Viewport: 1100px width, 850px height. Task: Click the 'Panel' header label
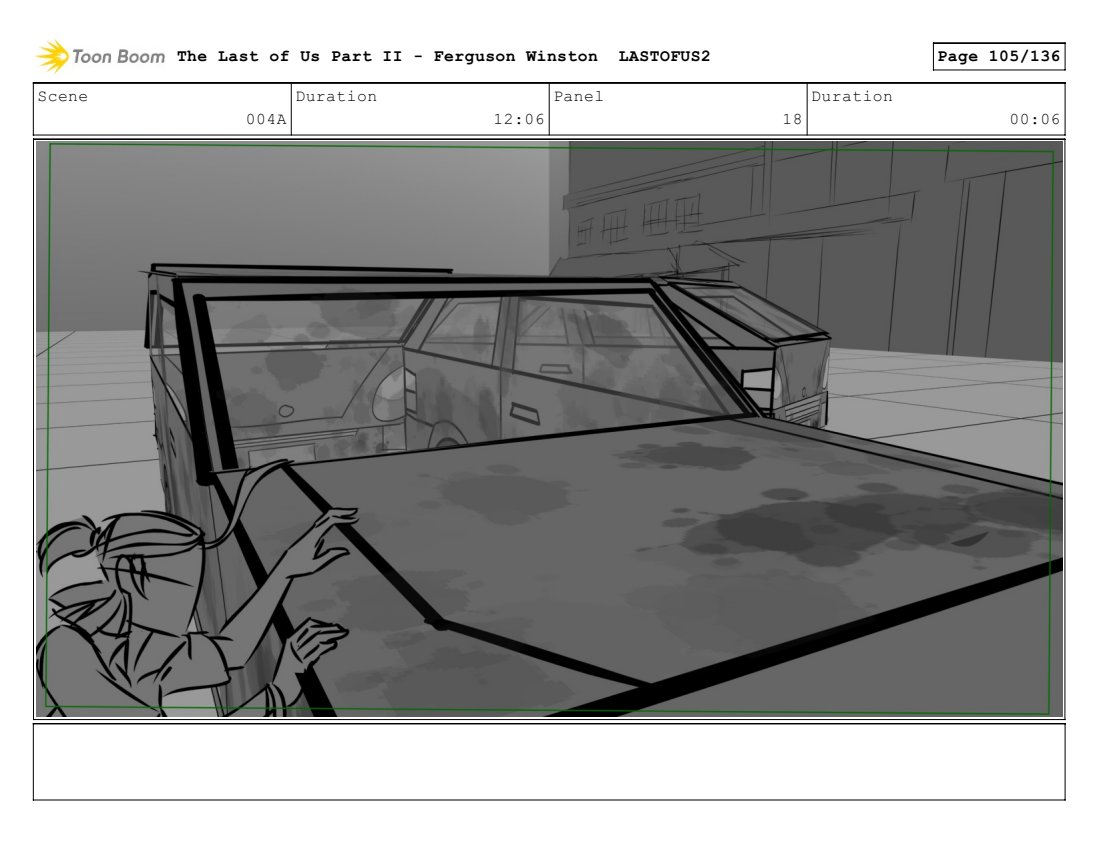578,97
